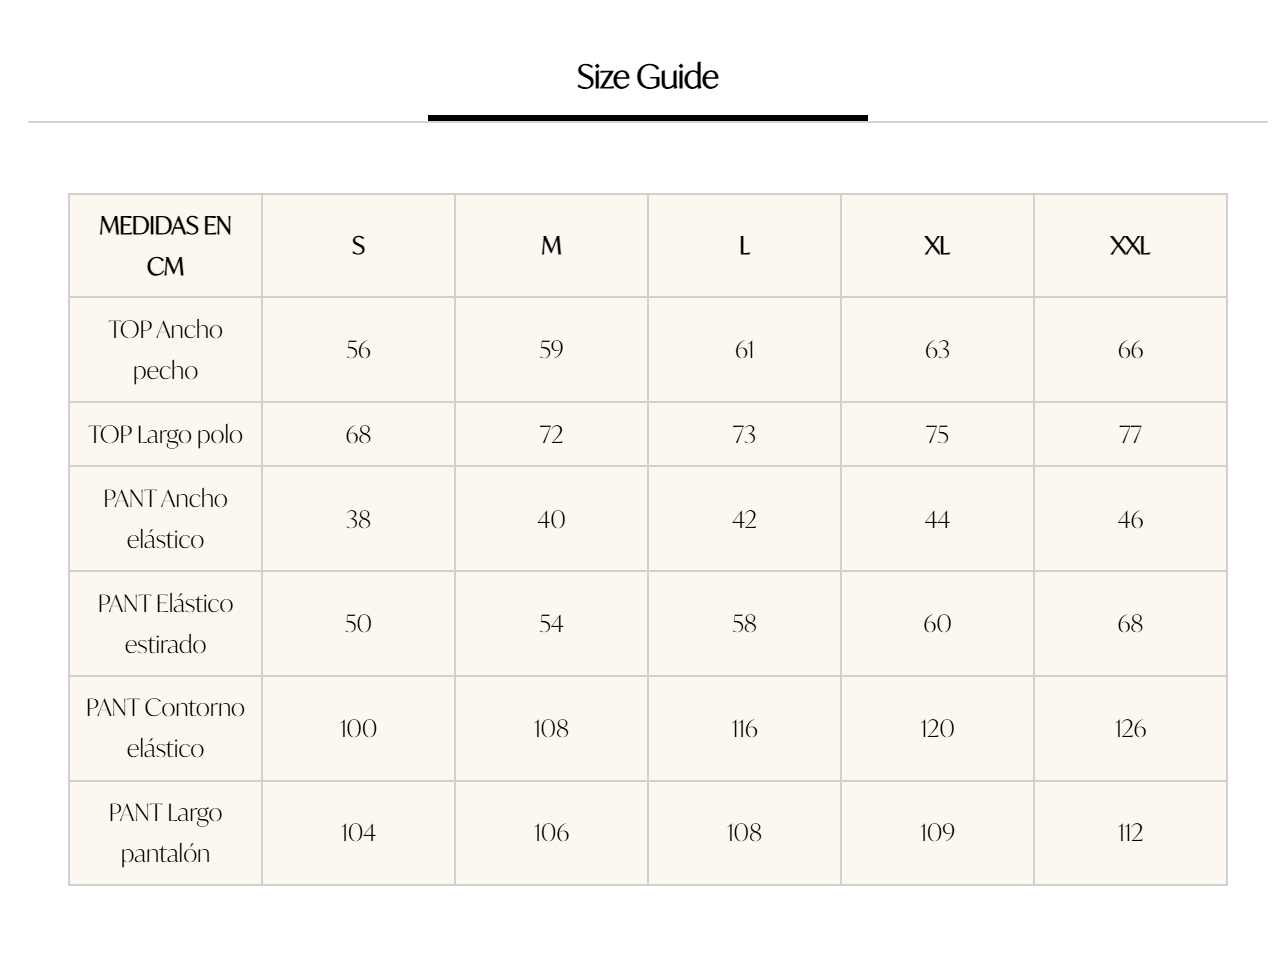
Task: Select the PANT Elástico estirado row label
Action: [165, 624]
